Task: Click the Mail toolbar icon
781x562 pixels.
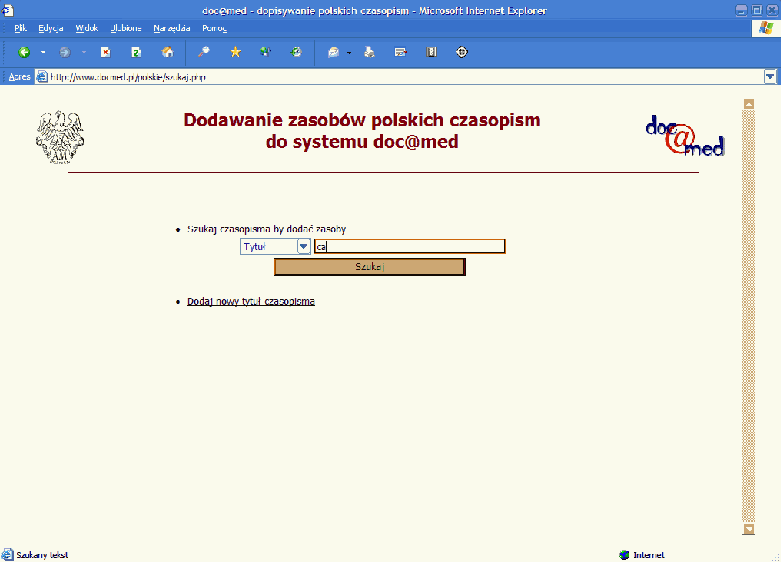Action: pyautogui.click(x=334, y=52)
